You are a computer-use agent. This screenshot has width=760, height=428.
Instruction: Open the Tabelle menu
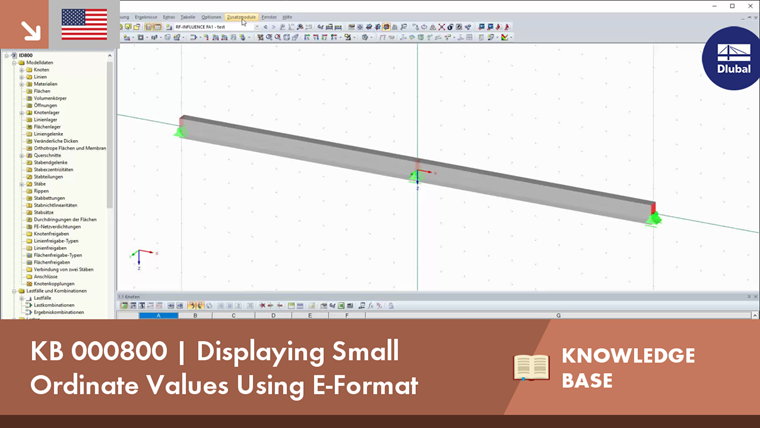(x=188, y=17)
